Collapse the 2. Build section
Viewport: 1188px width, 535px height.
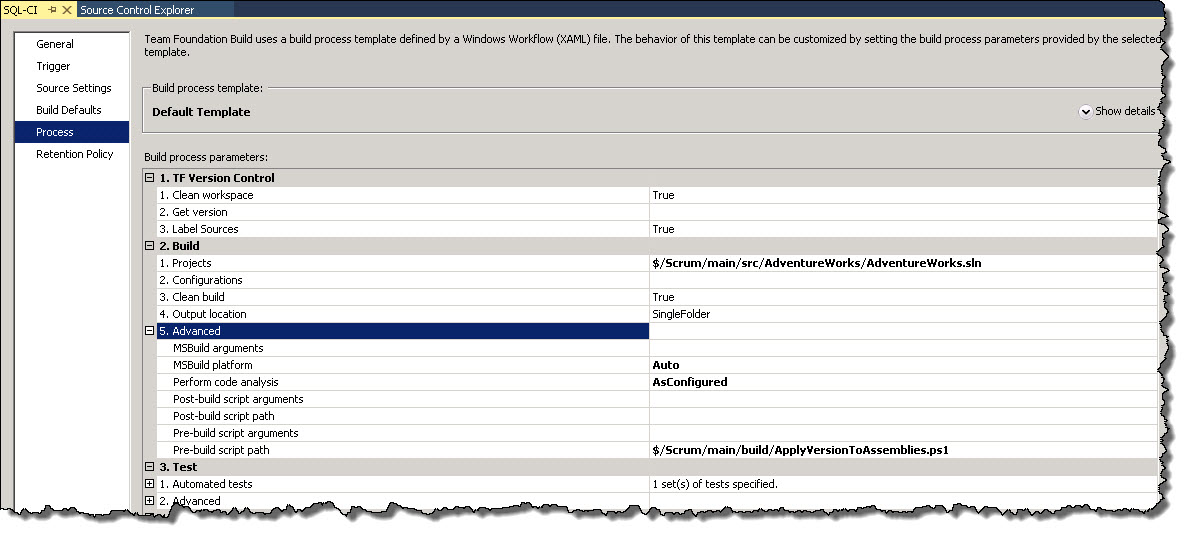tap(150, 246)
